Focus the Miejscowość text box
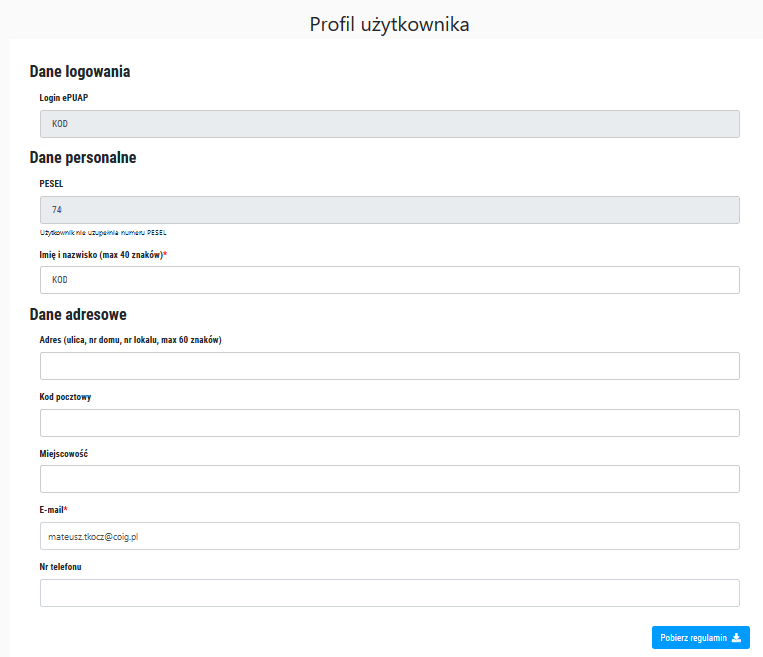This screenshot has width=763, height=657. coord(390,479)
